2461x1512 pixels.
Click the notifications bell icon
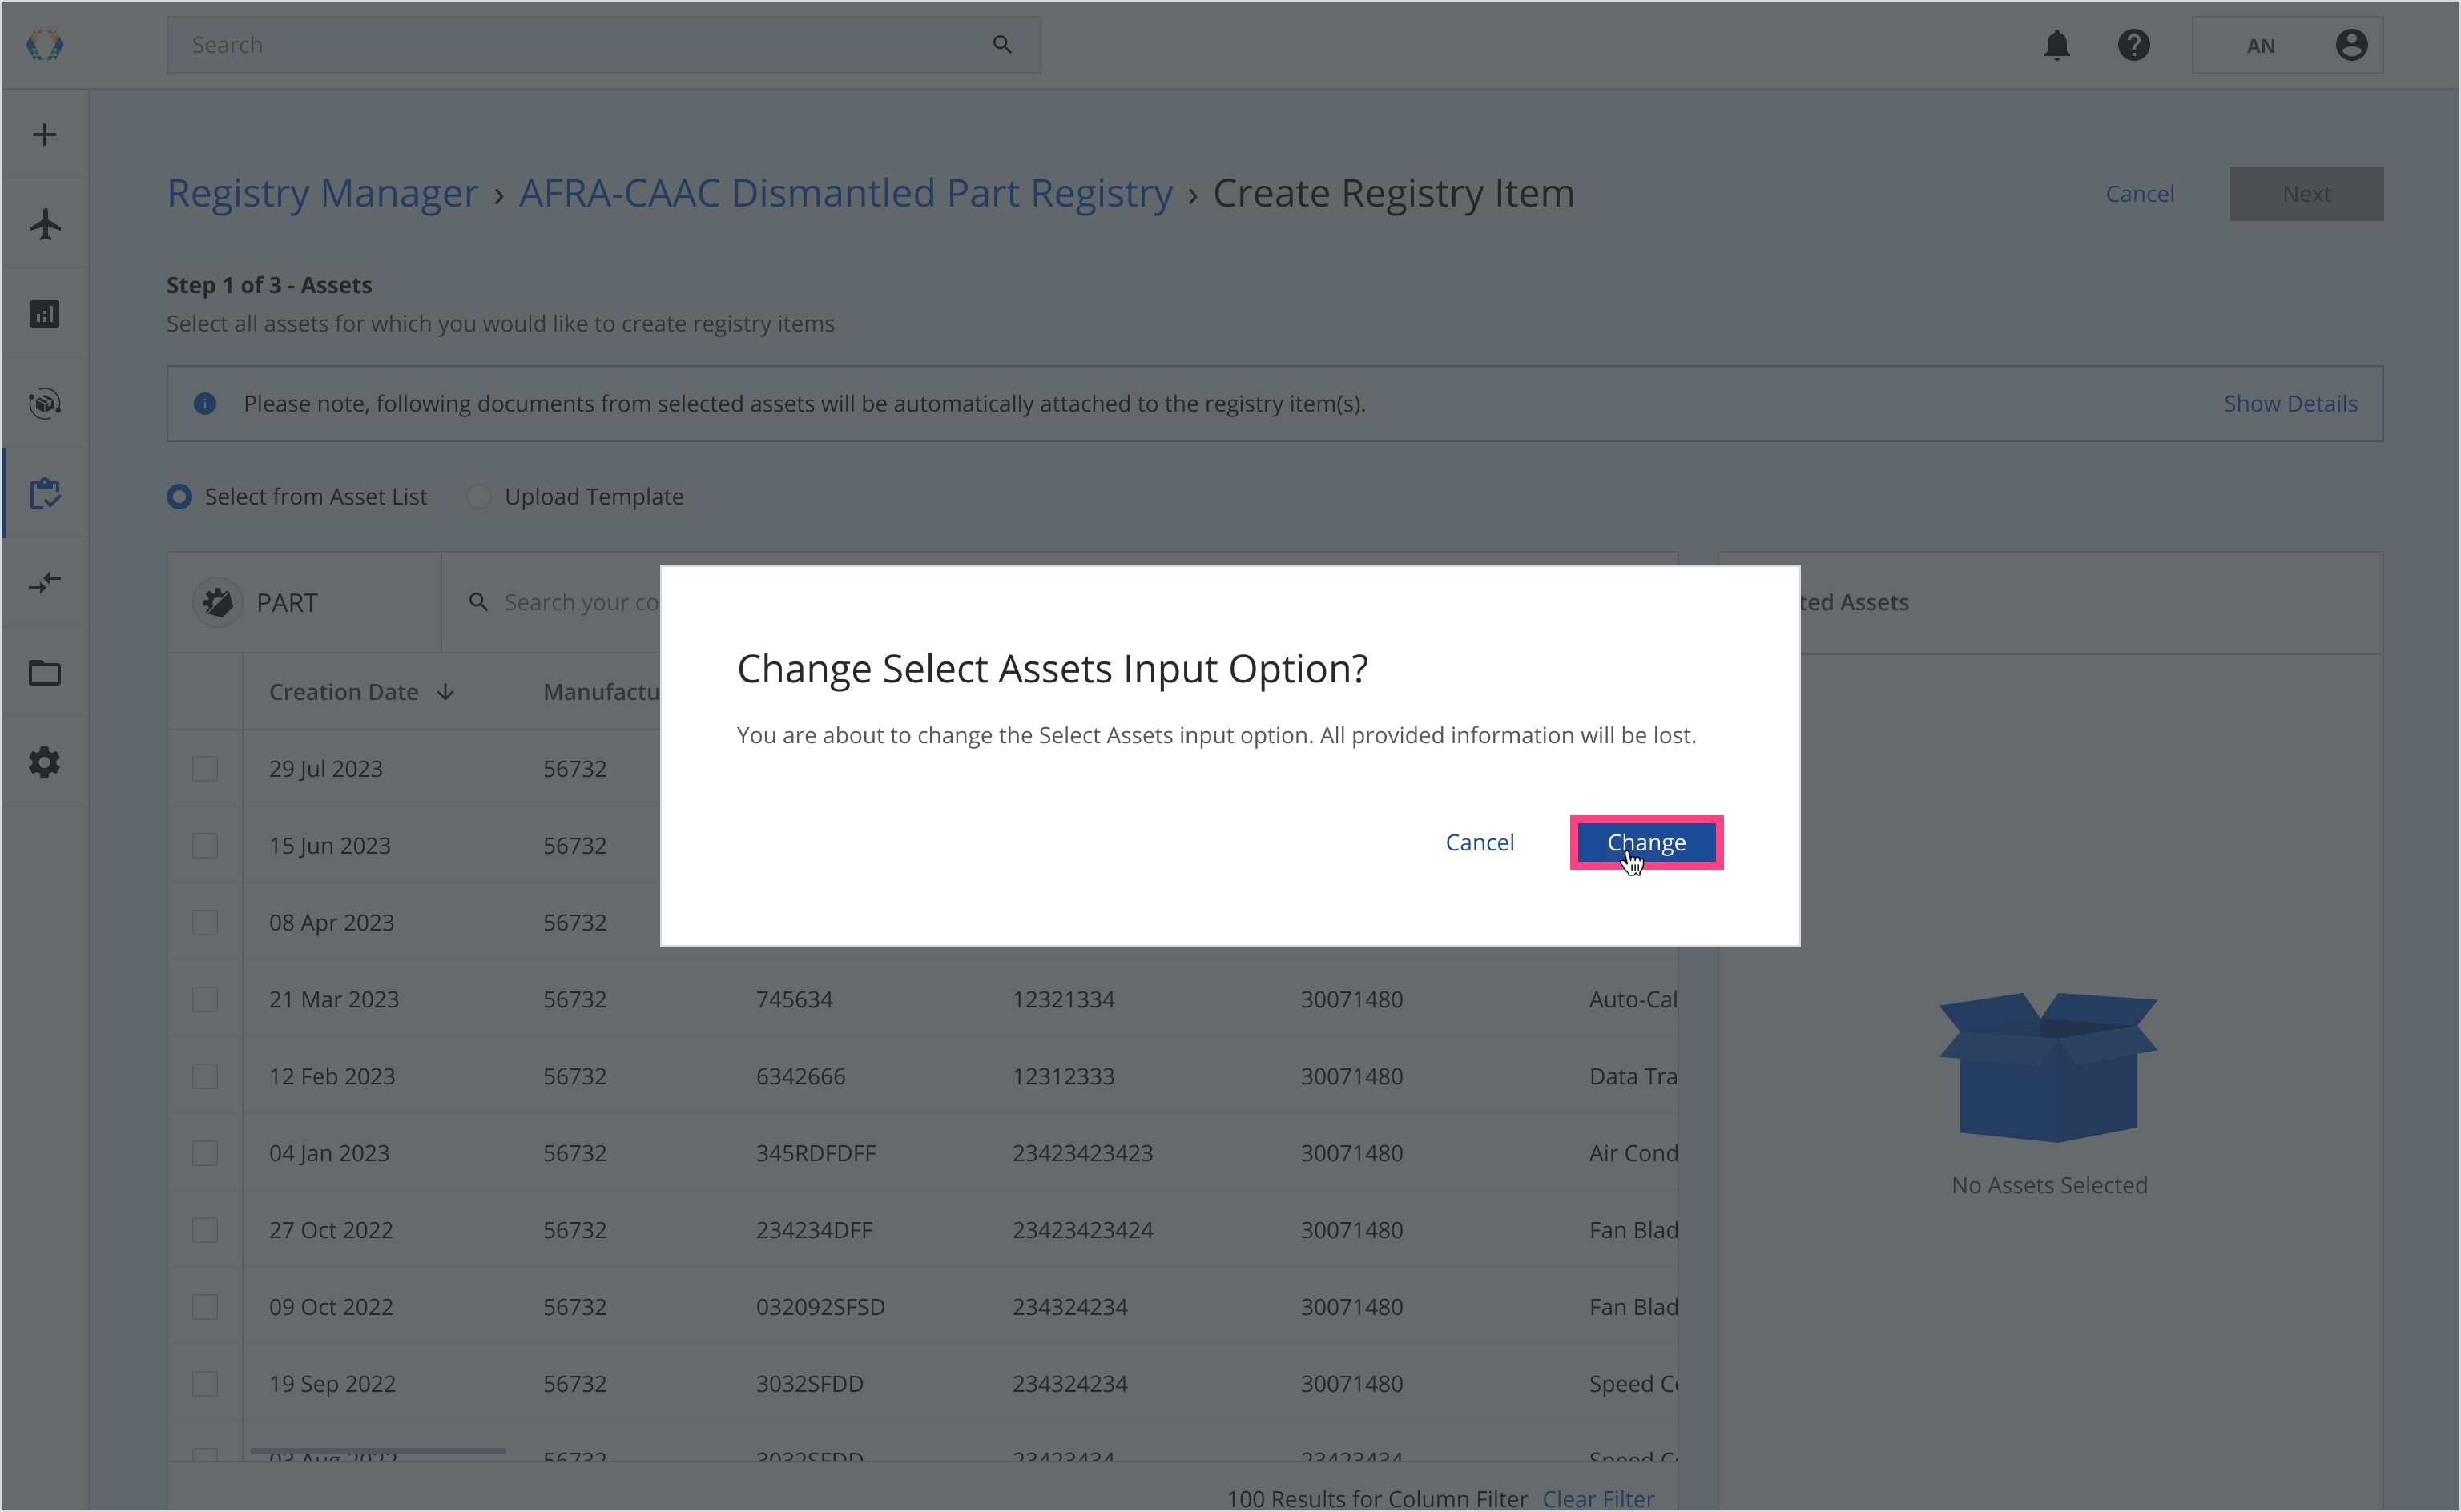(x=2056, y=45)
